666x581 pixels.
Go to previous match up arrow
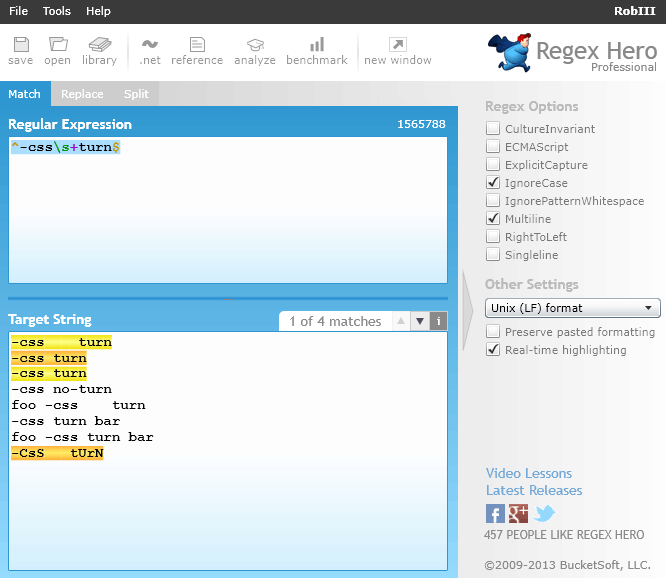click(x=401, y=321)
